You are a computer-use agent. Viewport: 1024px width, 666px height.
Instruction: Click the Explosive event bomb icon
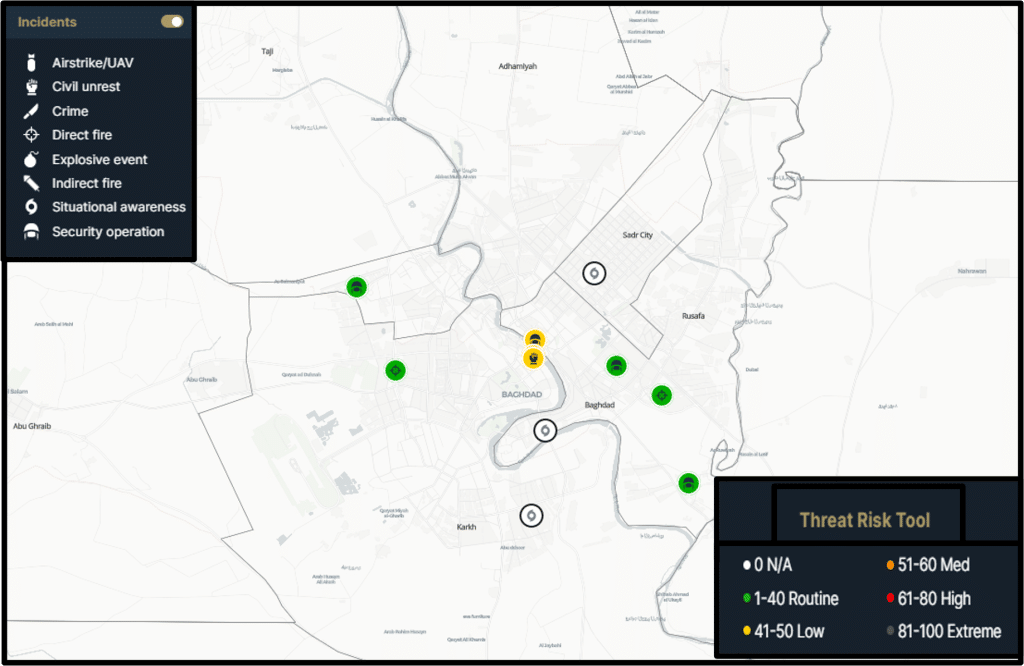coord(32,159)
